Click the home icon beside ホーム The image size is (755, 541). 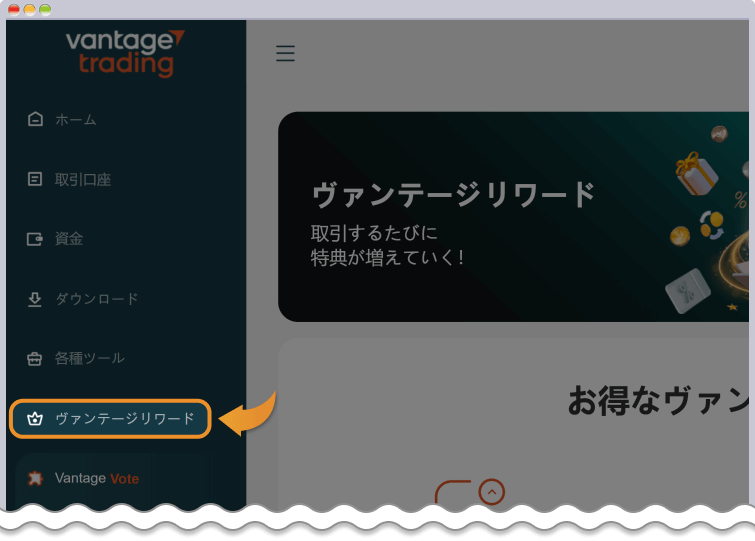coord(35,119)
